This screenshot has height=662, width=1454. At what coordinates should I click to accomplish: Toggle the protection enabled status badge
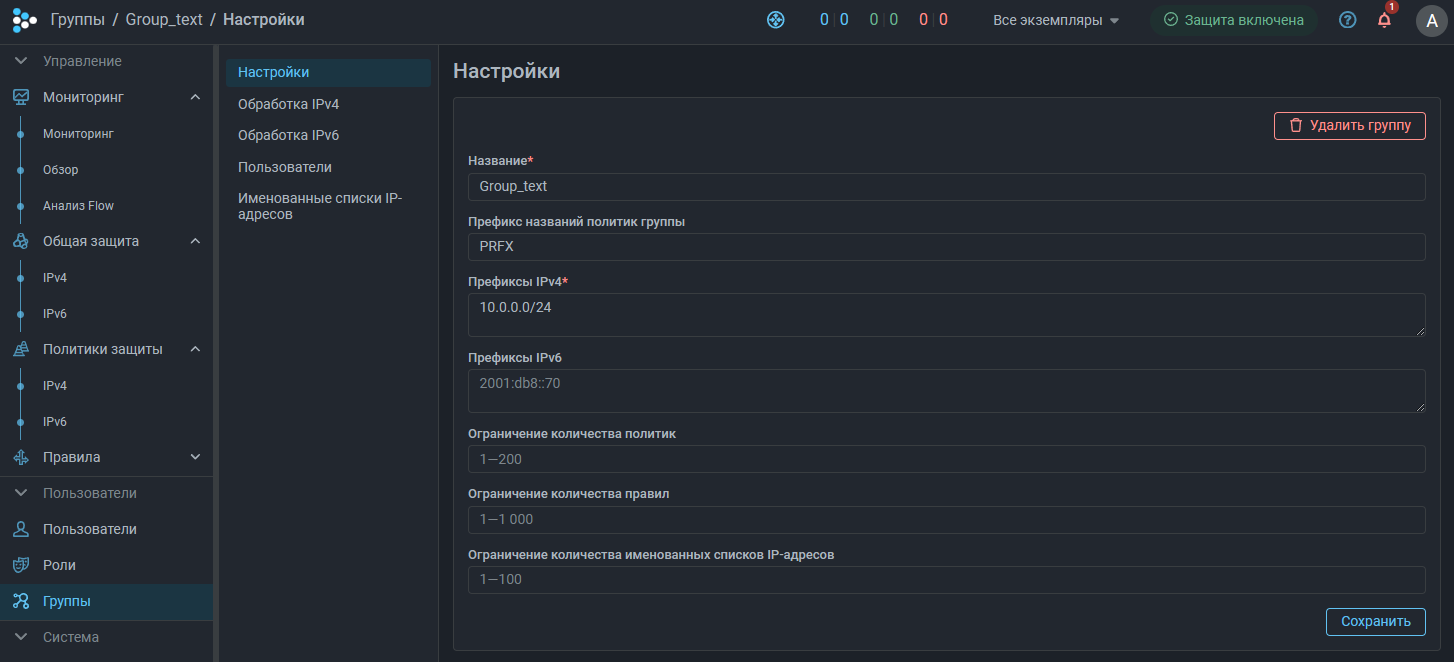[x=1233, y=20]
